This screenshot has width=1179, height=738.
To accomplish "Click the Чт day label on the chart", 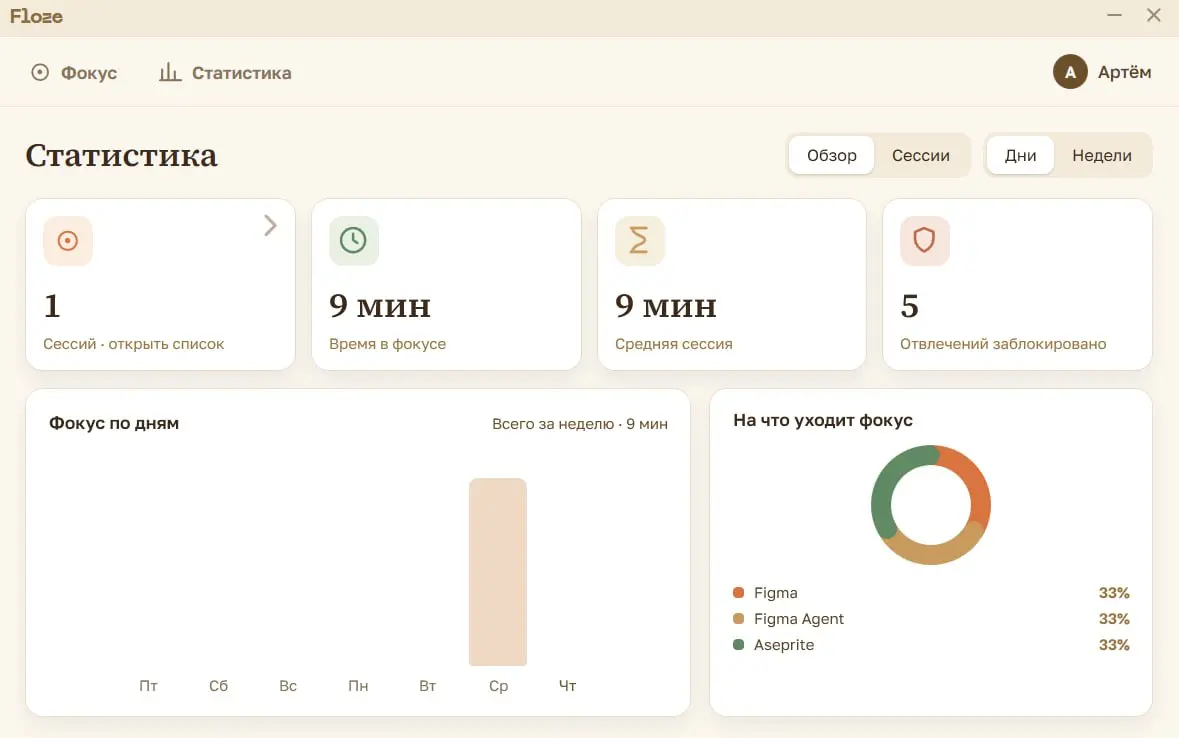I will click(x=568, y=686).
